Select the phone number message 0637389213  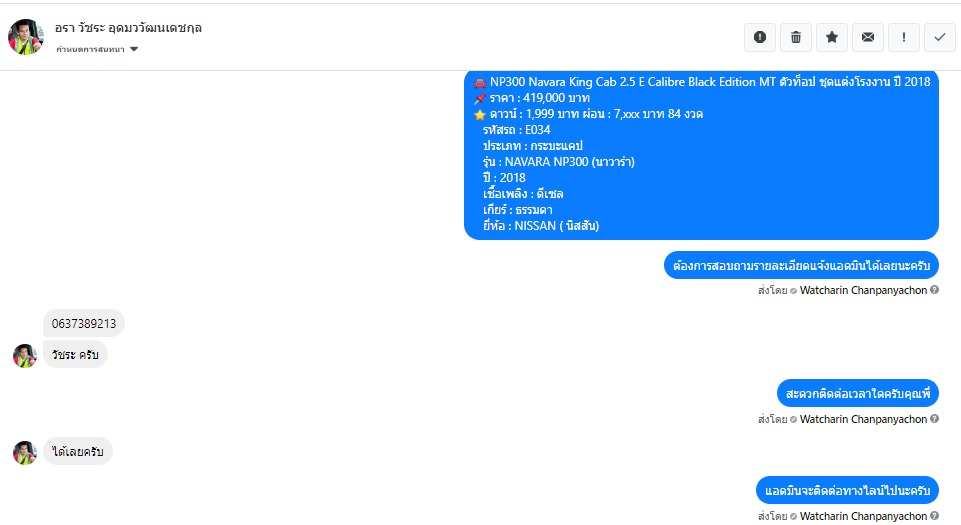pyautogui.click(x=84, y=323)
